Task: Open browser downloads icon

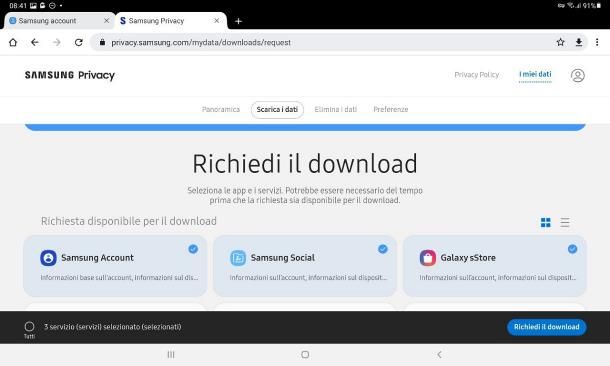Action: pos(579,42)
